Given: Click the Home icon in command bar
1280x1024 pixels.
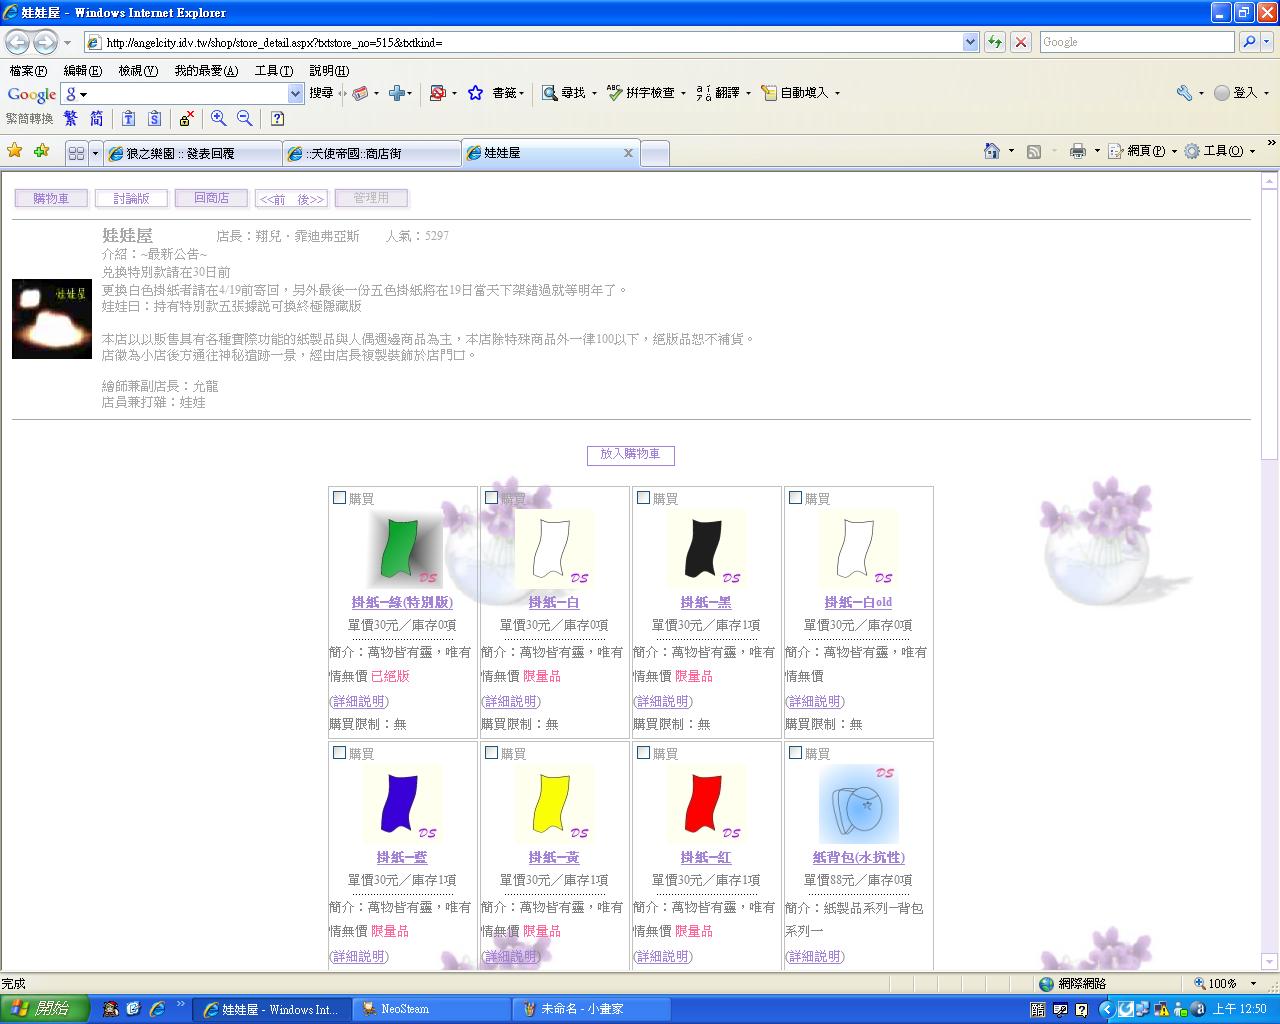Looking at the screenshot, I should click(x=992, y=151).
